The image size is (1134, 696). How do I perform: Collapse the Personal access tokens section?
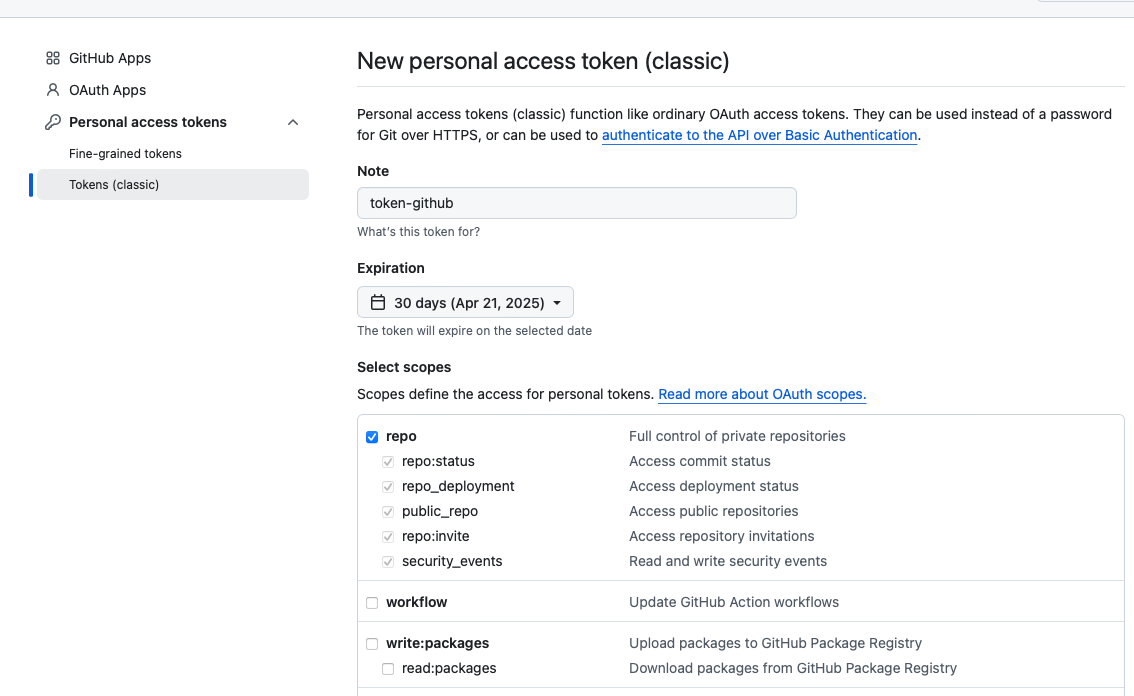[293, 122]
